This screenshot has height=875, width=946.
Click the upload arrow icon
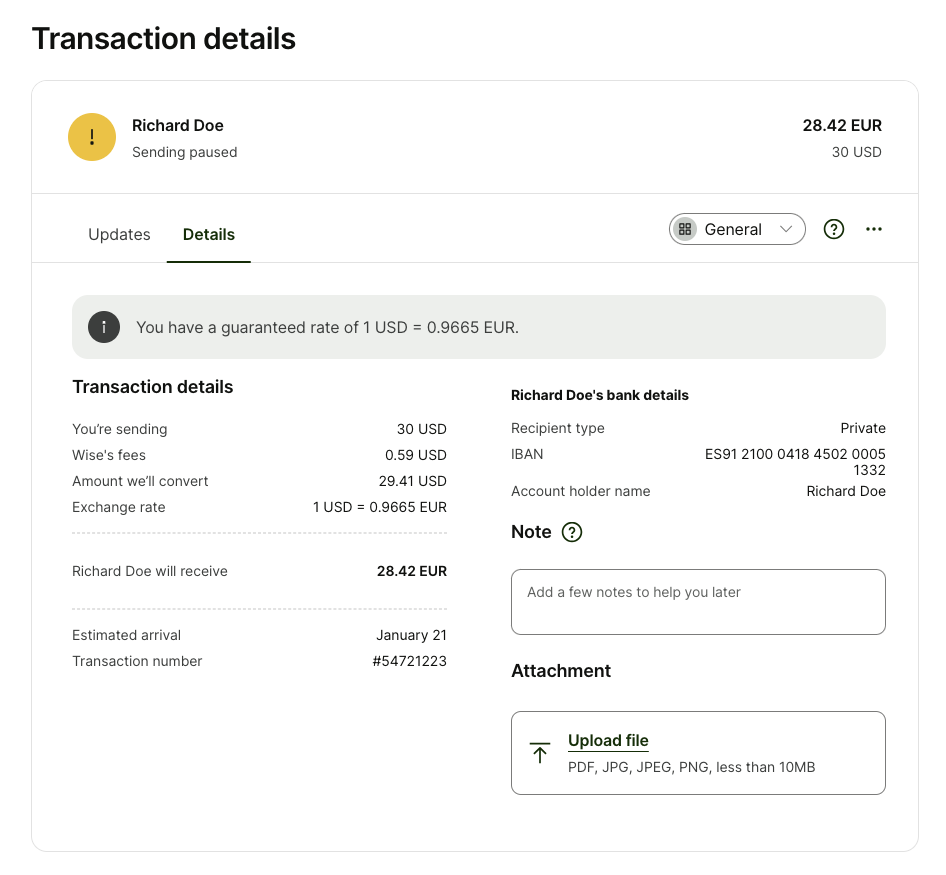tap(540, 751)
